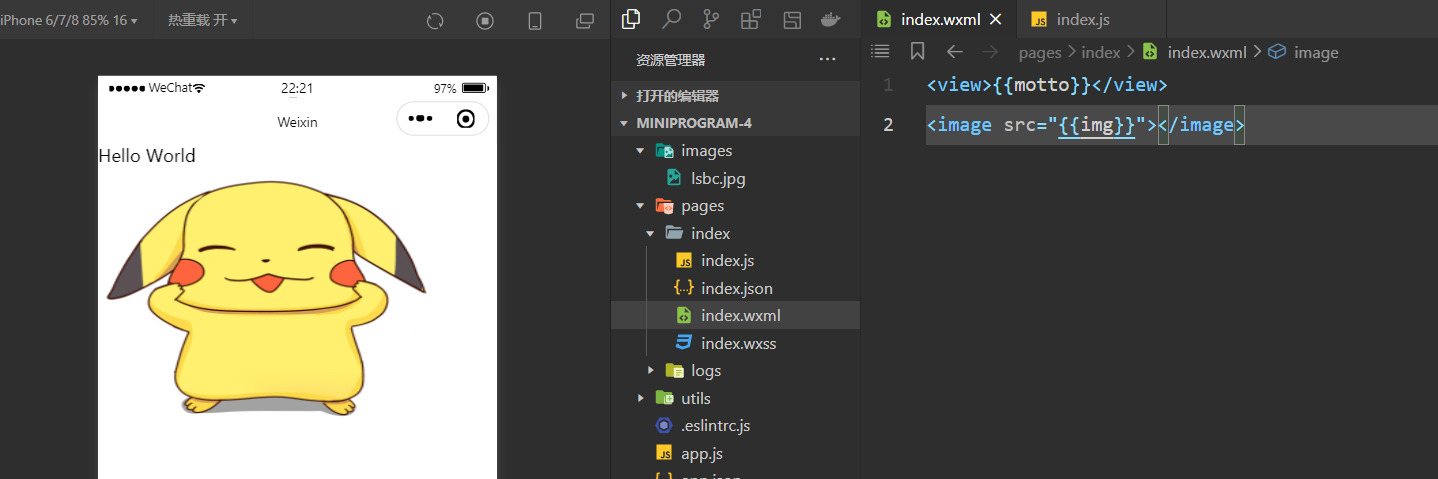Click the Hello World text in simulator
This screenshot has width=1438, height=479.
(147, 156)
